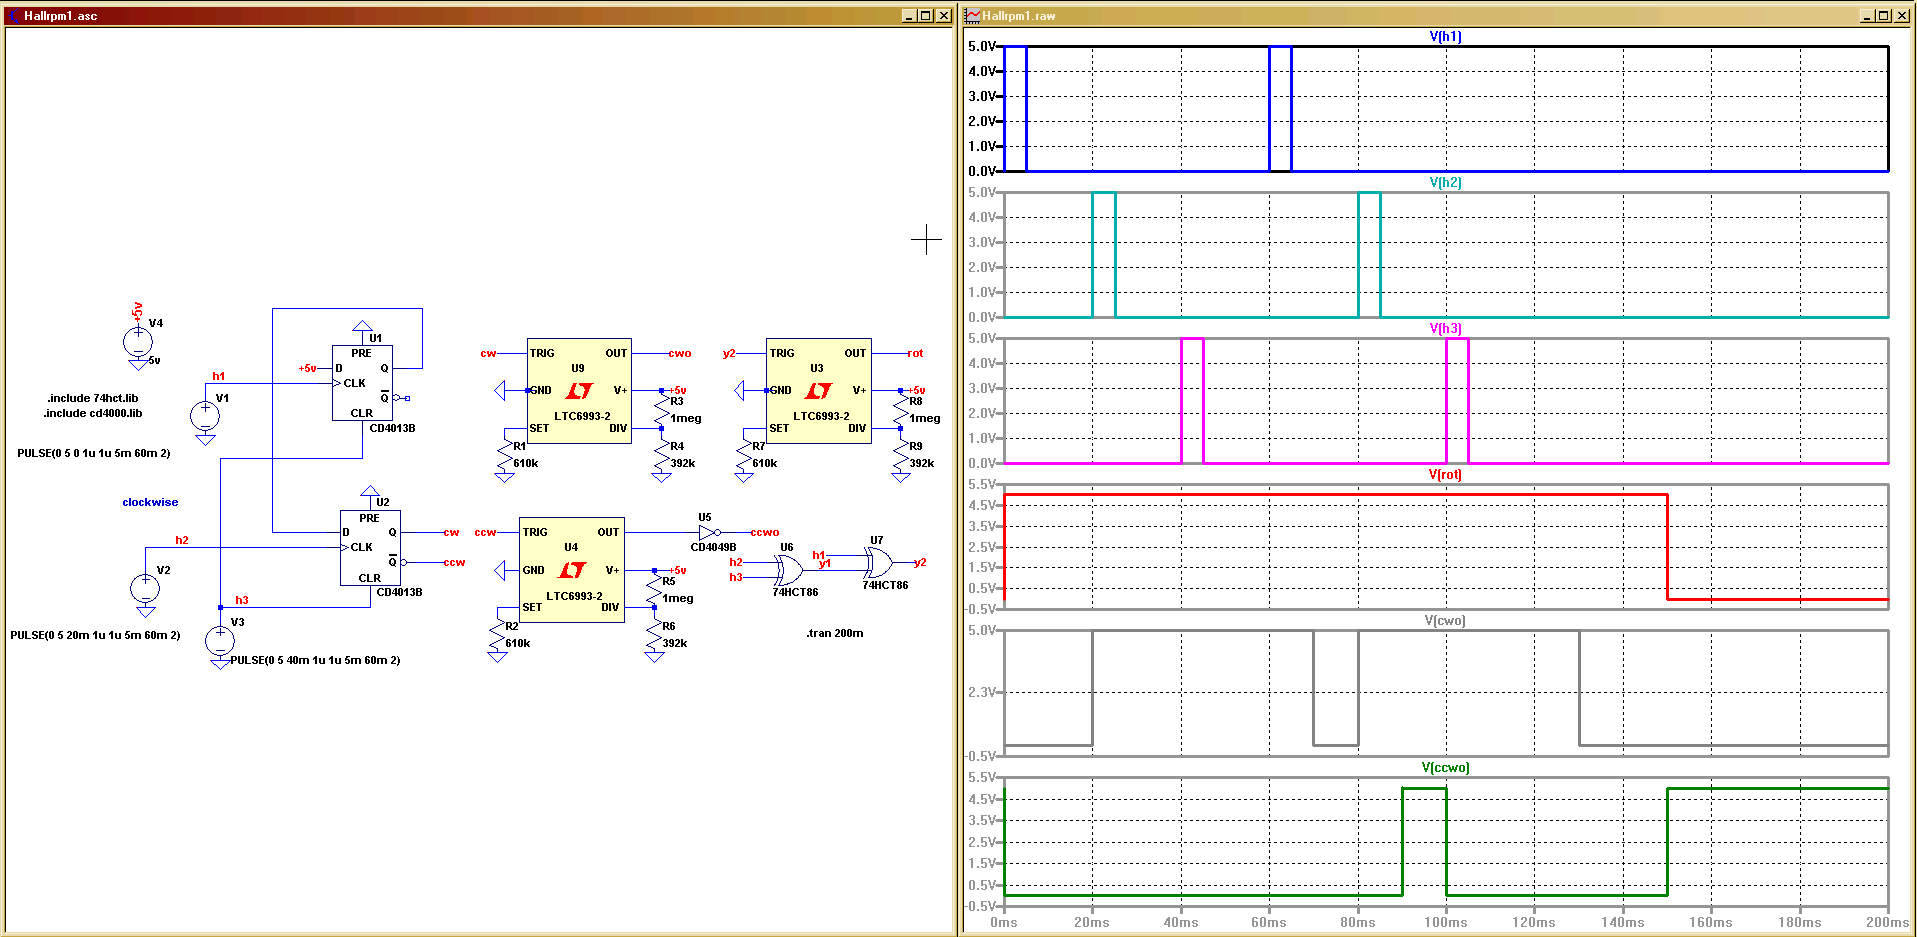Select the U1 CD4013B flip-flop block
This screenshot has height=937, width=1917.
[362, 383]
